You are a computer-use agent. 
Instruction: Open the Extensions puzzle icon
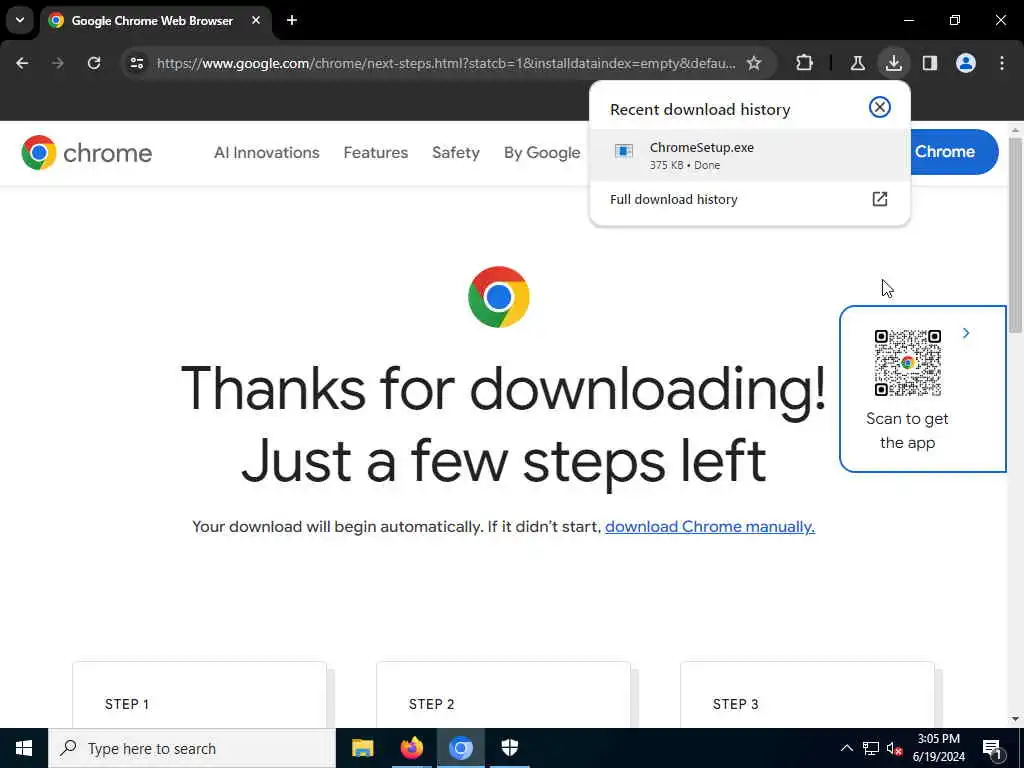[805, 63]
